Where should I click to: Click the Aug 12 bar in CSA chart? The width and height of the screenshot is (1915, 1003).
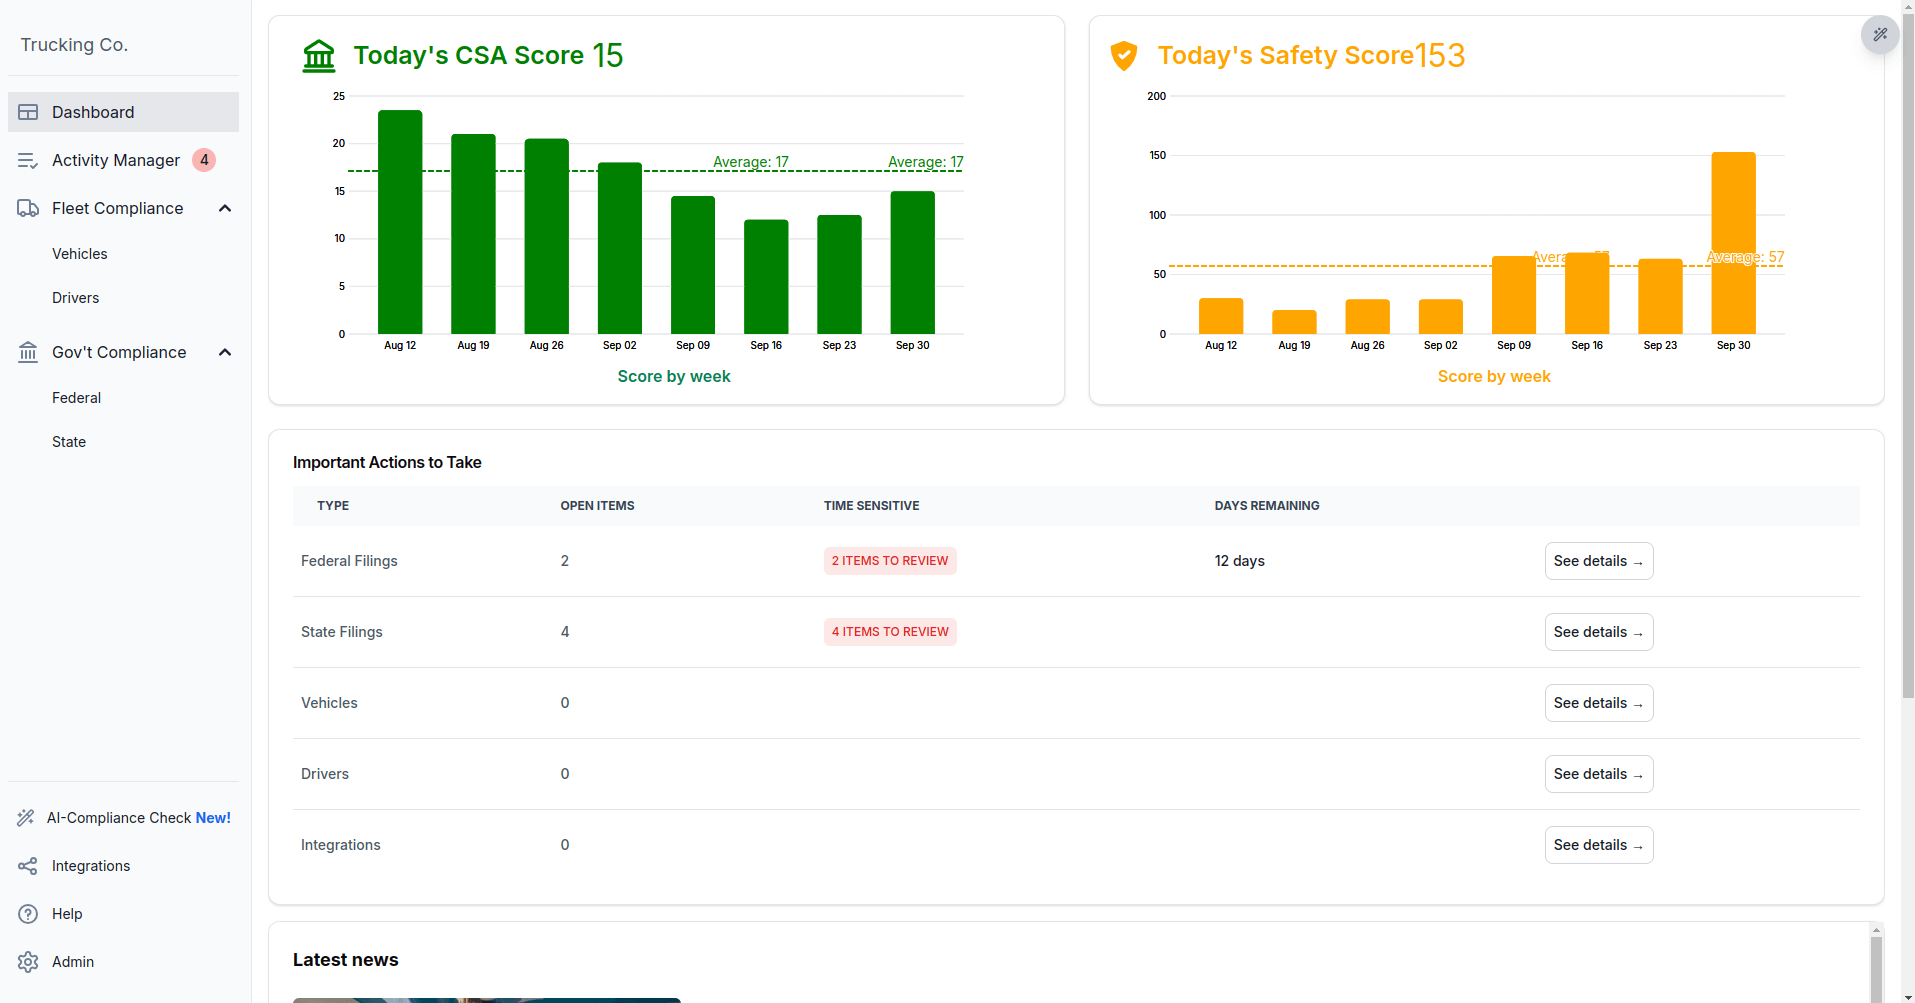click(x=400, y=222)
